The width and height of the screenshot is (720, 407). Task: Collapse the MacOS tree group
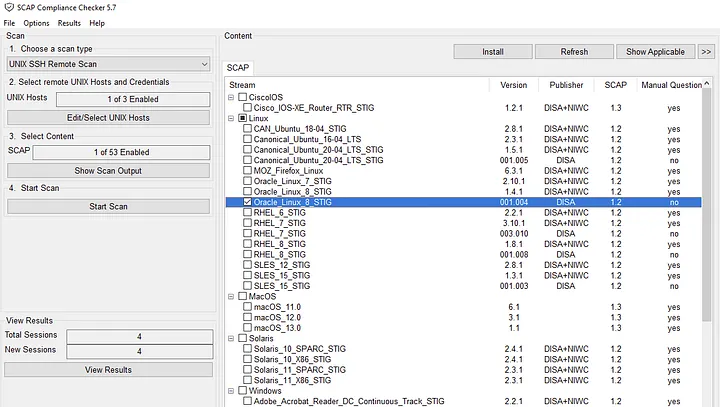coord(231,297)
